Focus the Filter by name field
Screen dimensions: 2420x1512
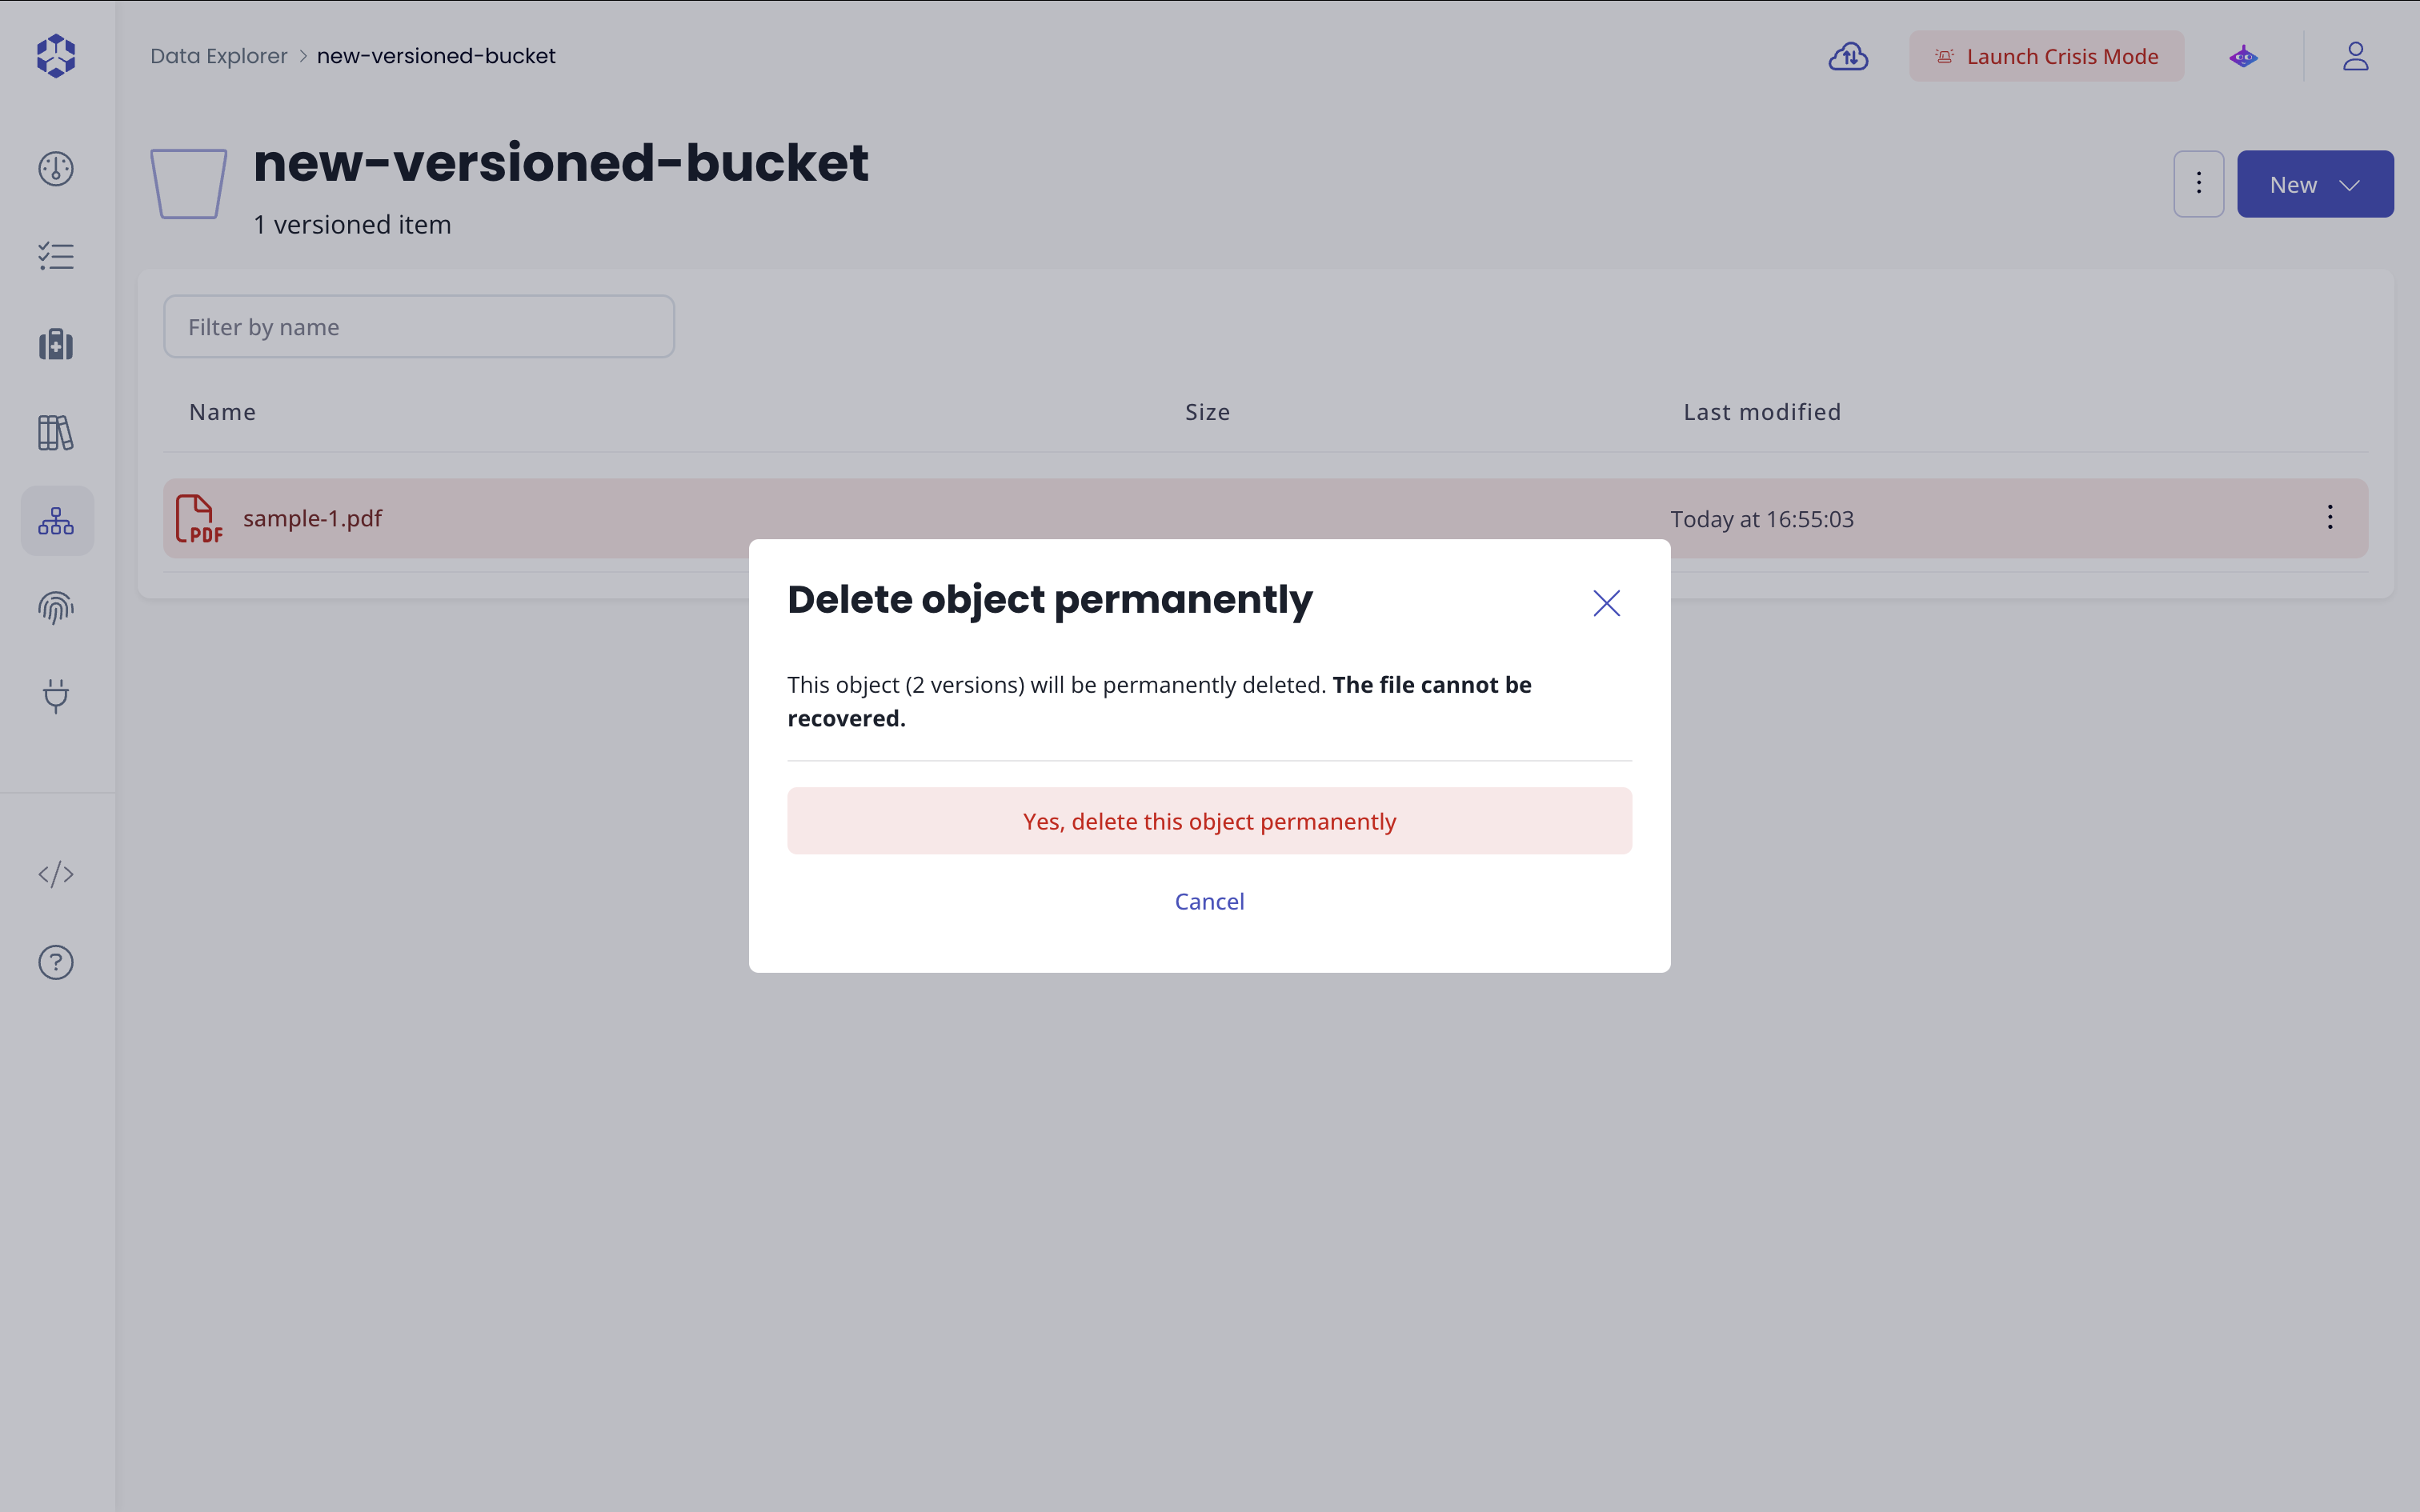click(x=419, y=326)
